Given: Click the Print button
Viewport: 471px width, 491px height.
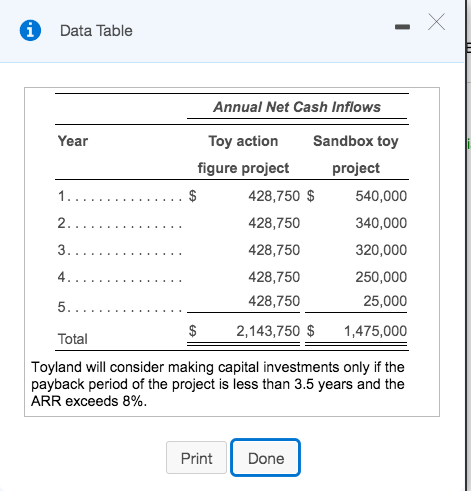Looking at the screenshot, I should pyautogui.click(x=196, y=458).
